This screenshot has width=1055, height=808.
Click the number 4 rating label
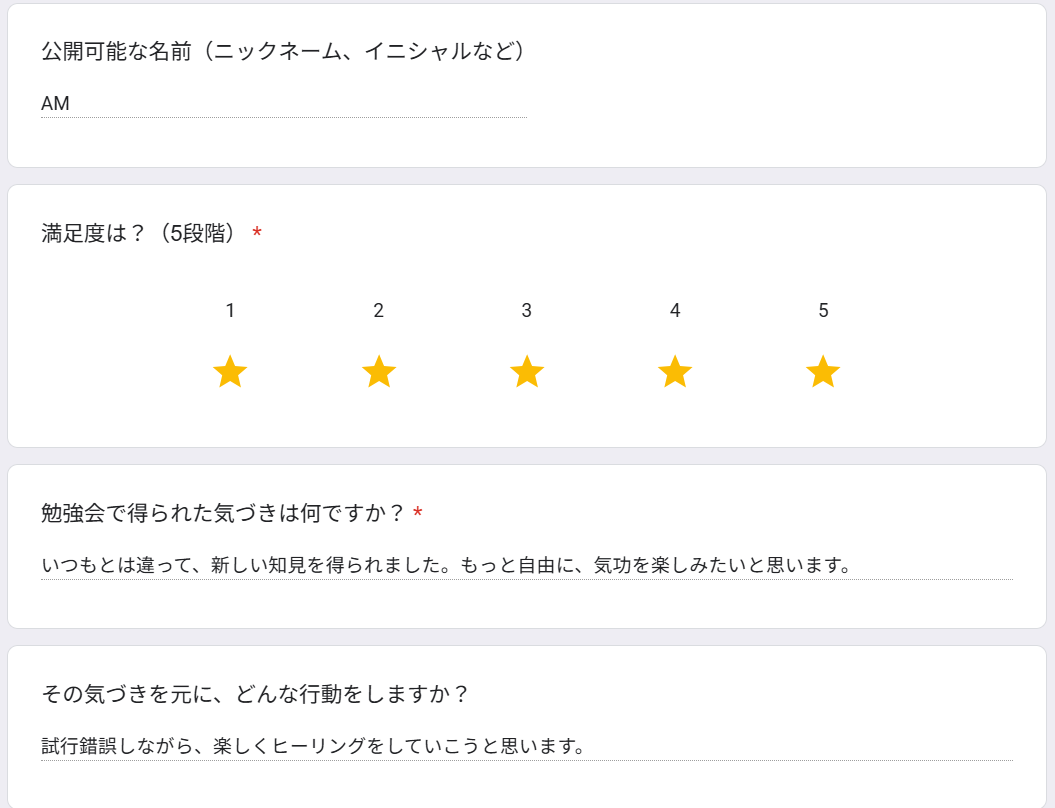(x=675, y=310)
